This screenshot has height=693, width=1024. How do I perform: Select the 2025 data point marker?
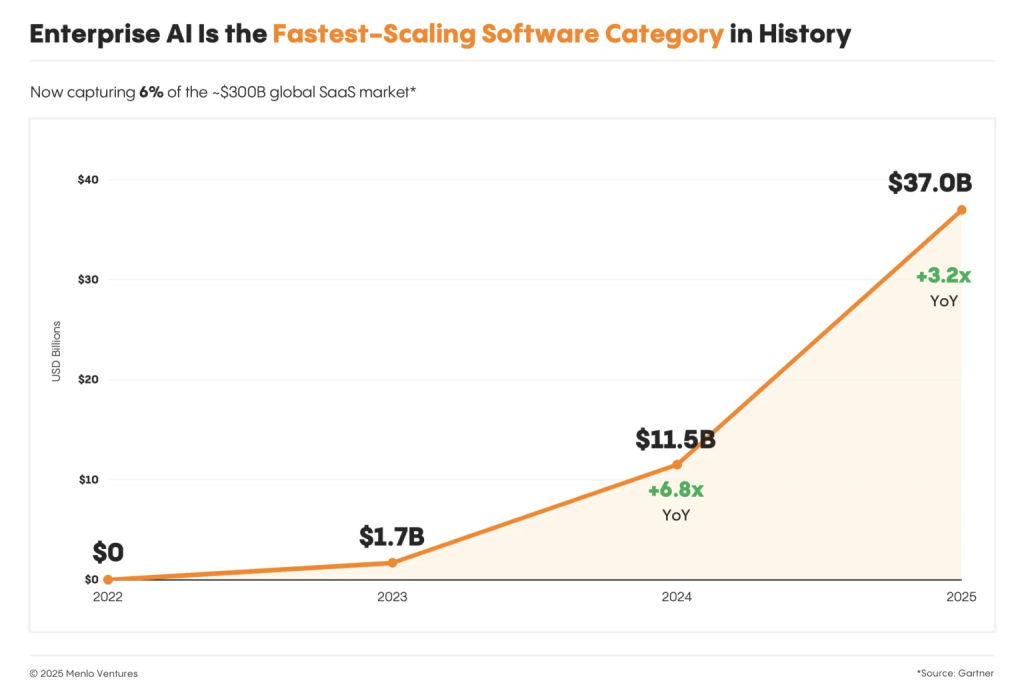coord(961,210)
